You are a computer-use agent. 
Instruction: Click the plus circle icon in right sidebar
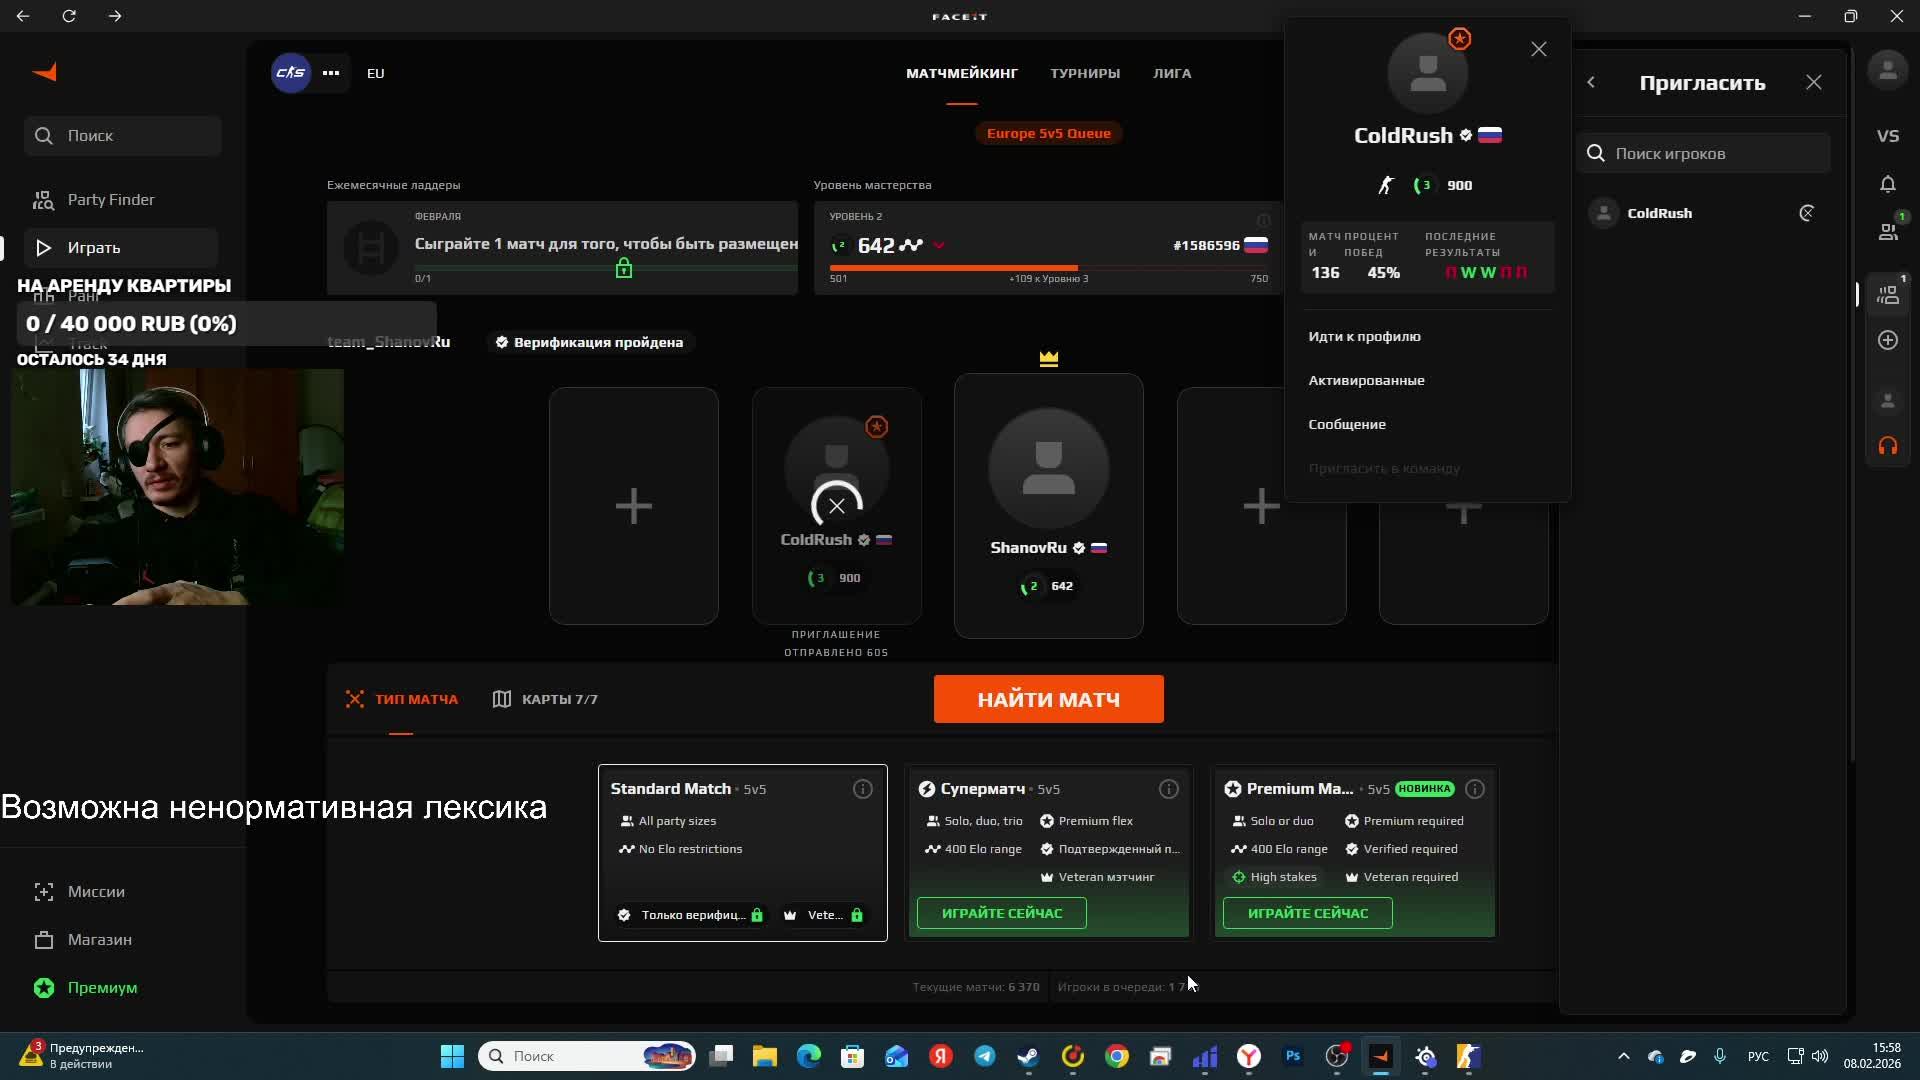point(1887,340)
